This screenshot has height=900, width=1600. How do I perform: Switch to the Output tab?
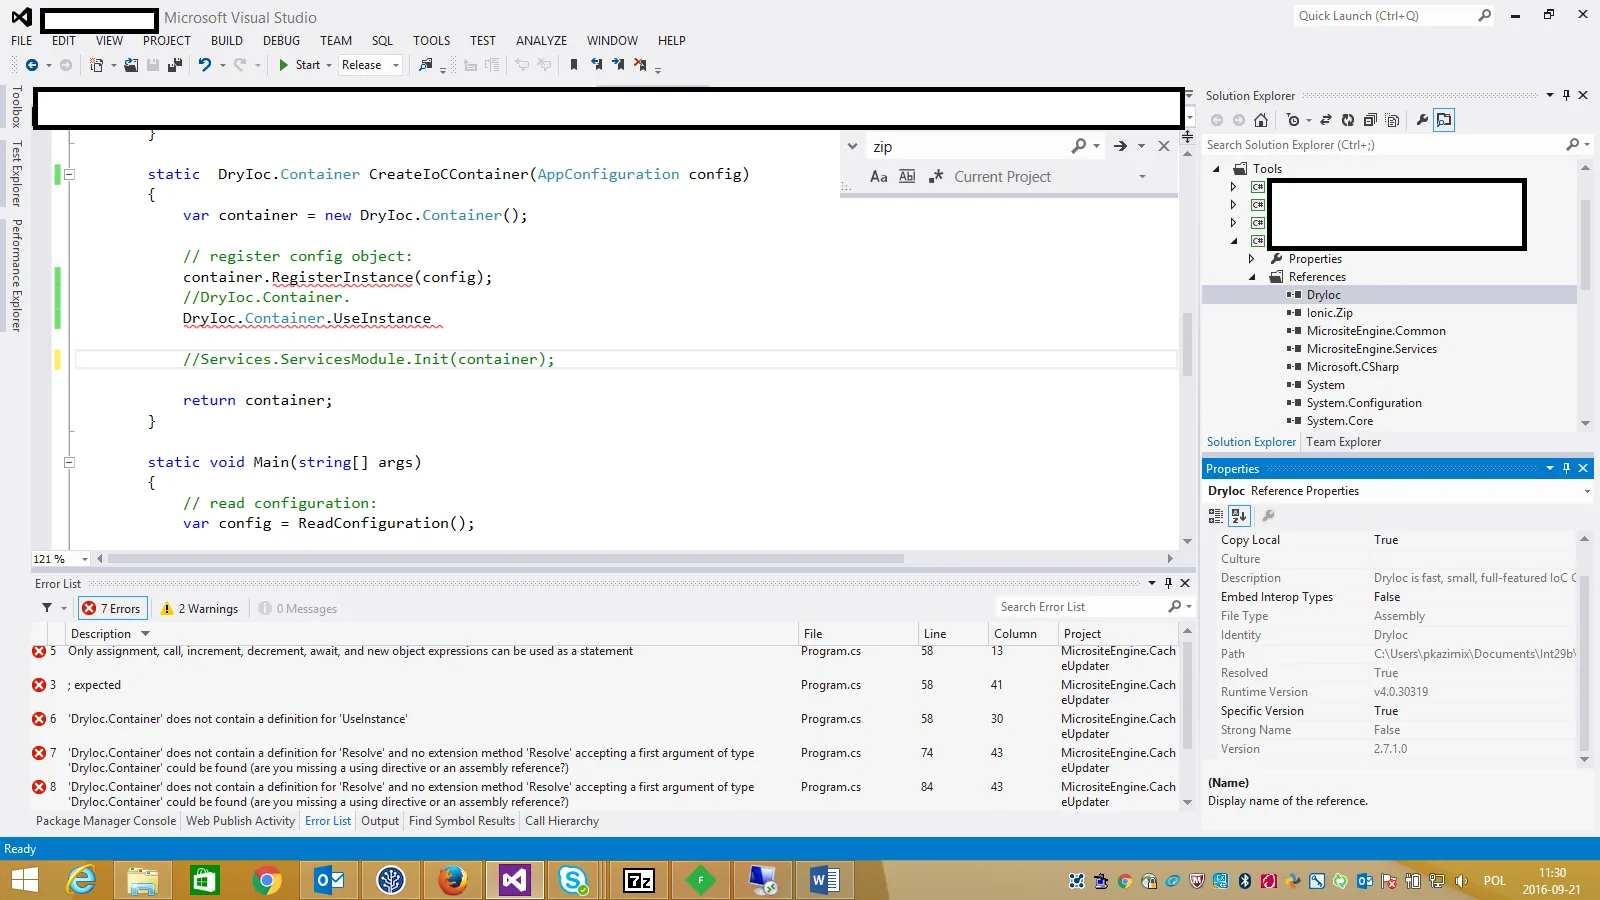point(380,821)
